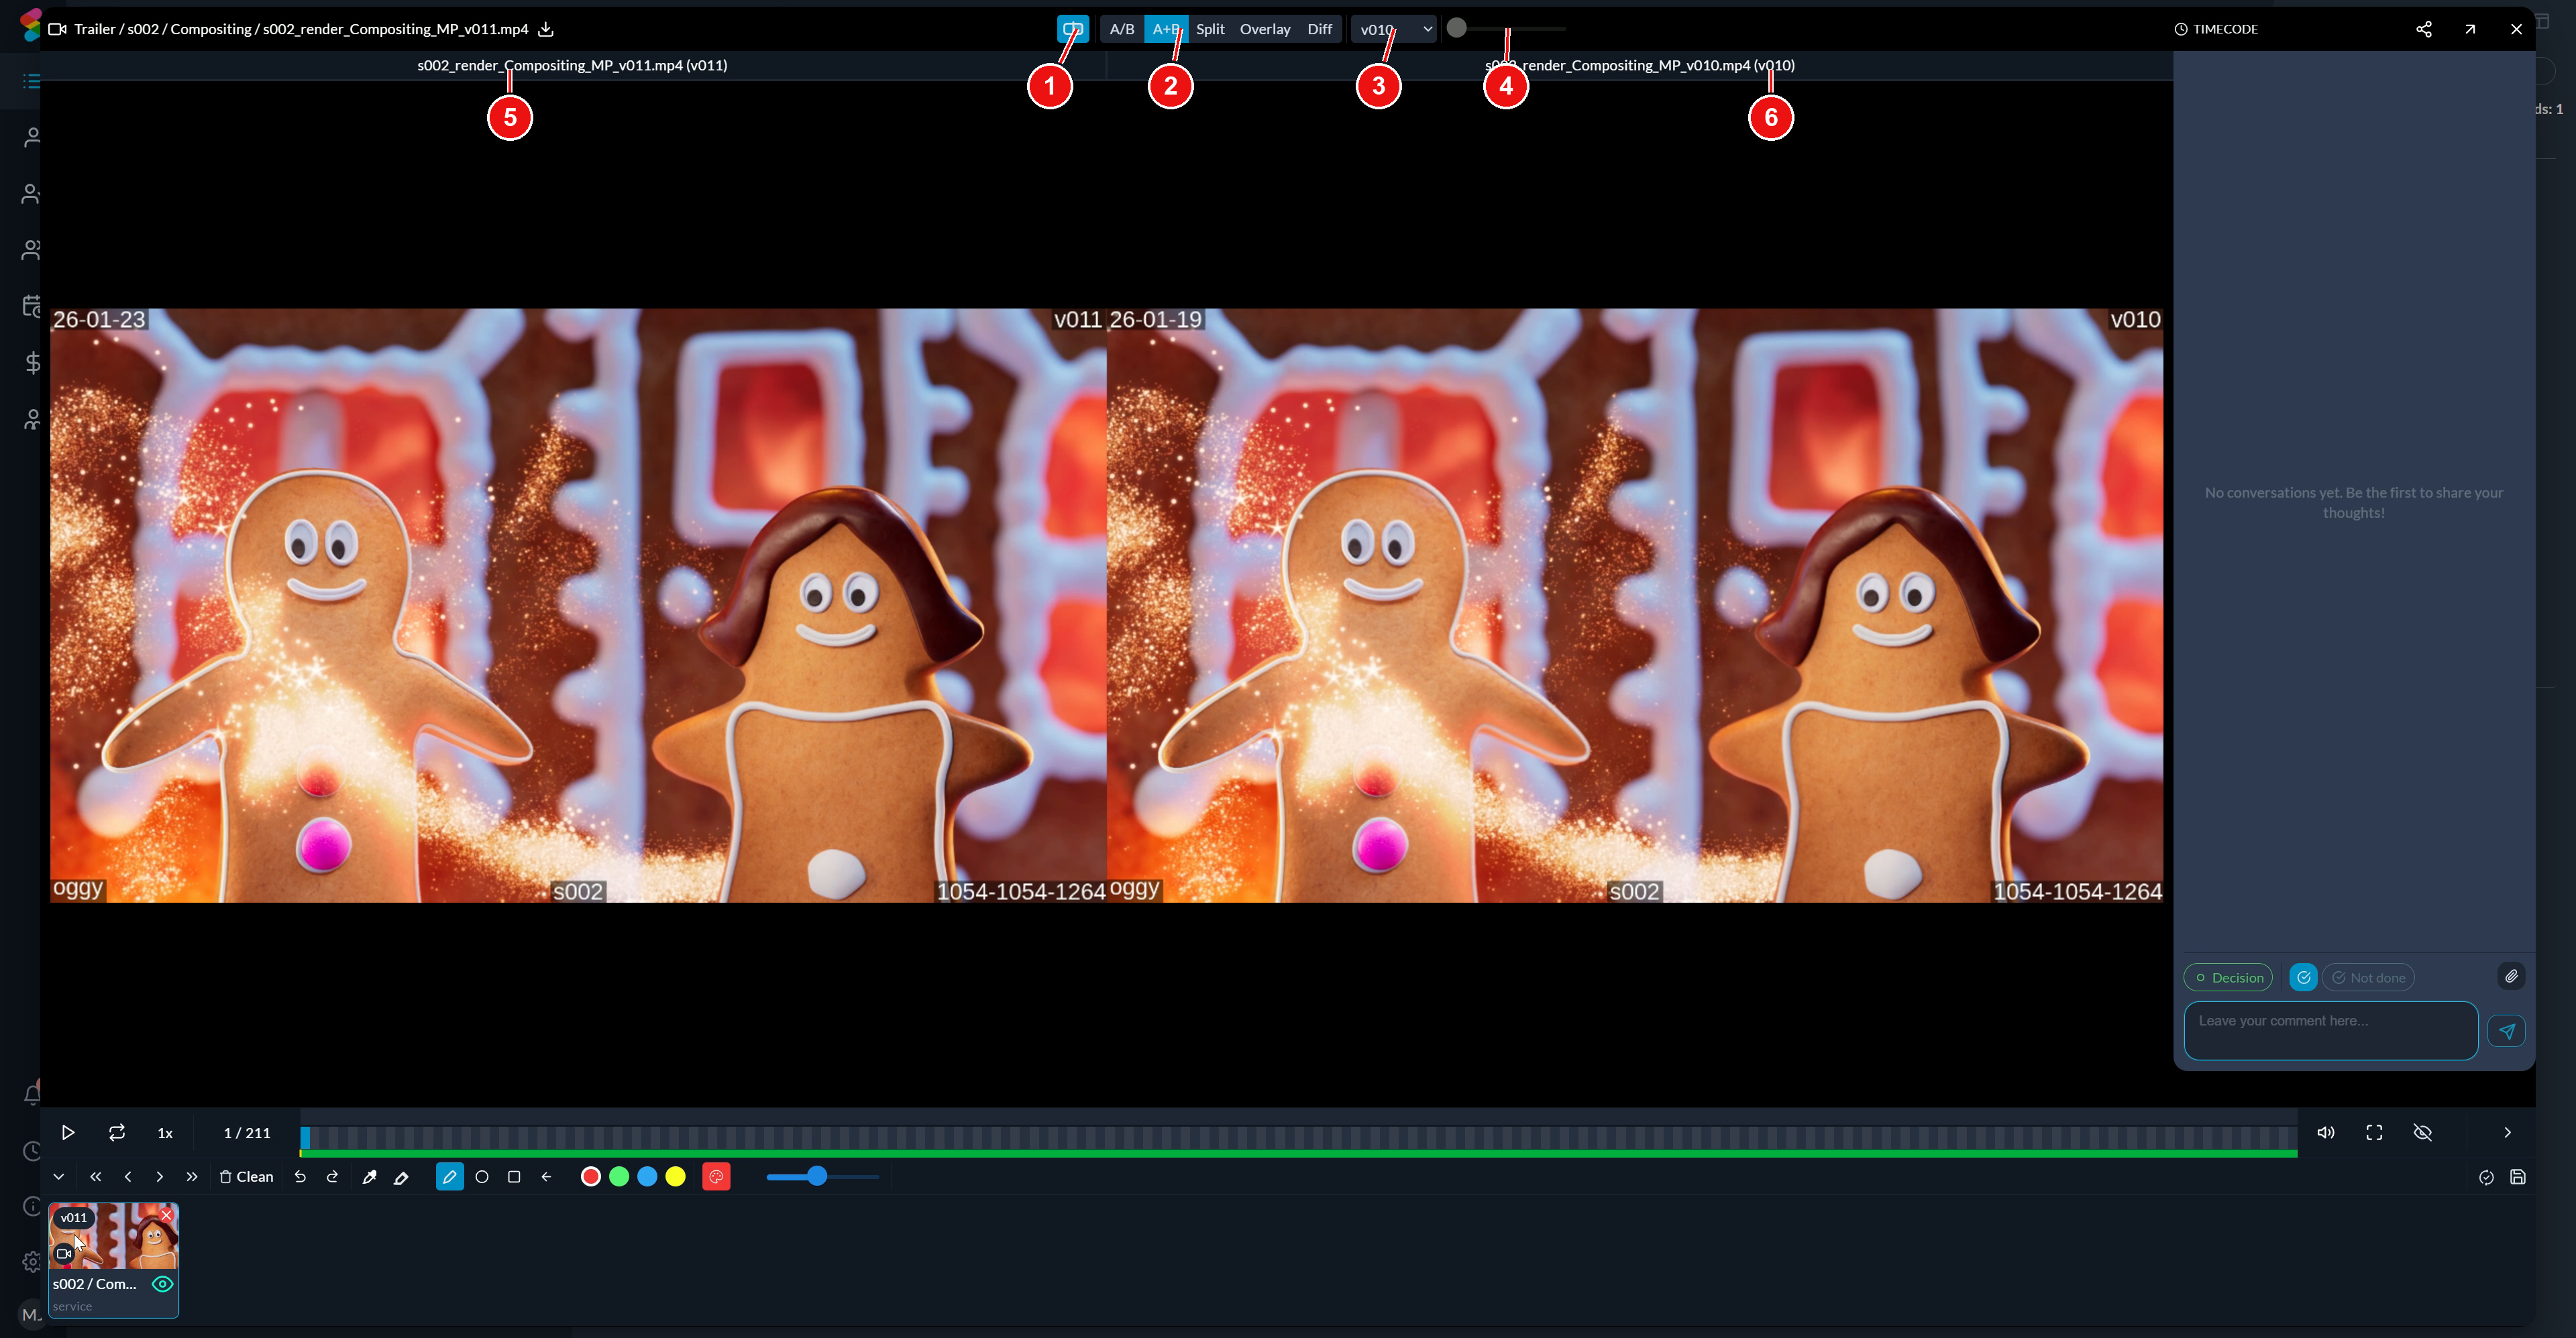Open the v010 version dropdown
The image size is (2576, 1338).
pos(1395,29)
